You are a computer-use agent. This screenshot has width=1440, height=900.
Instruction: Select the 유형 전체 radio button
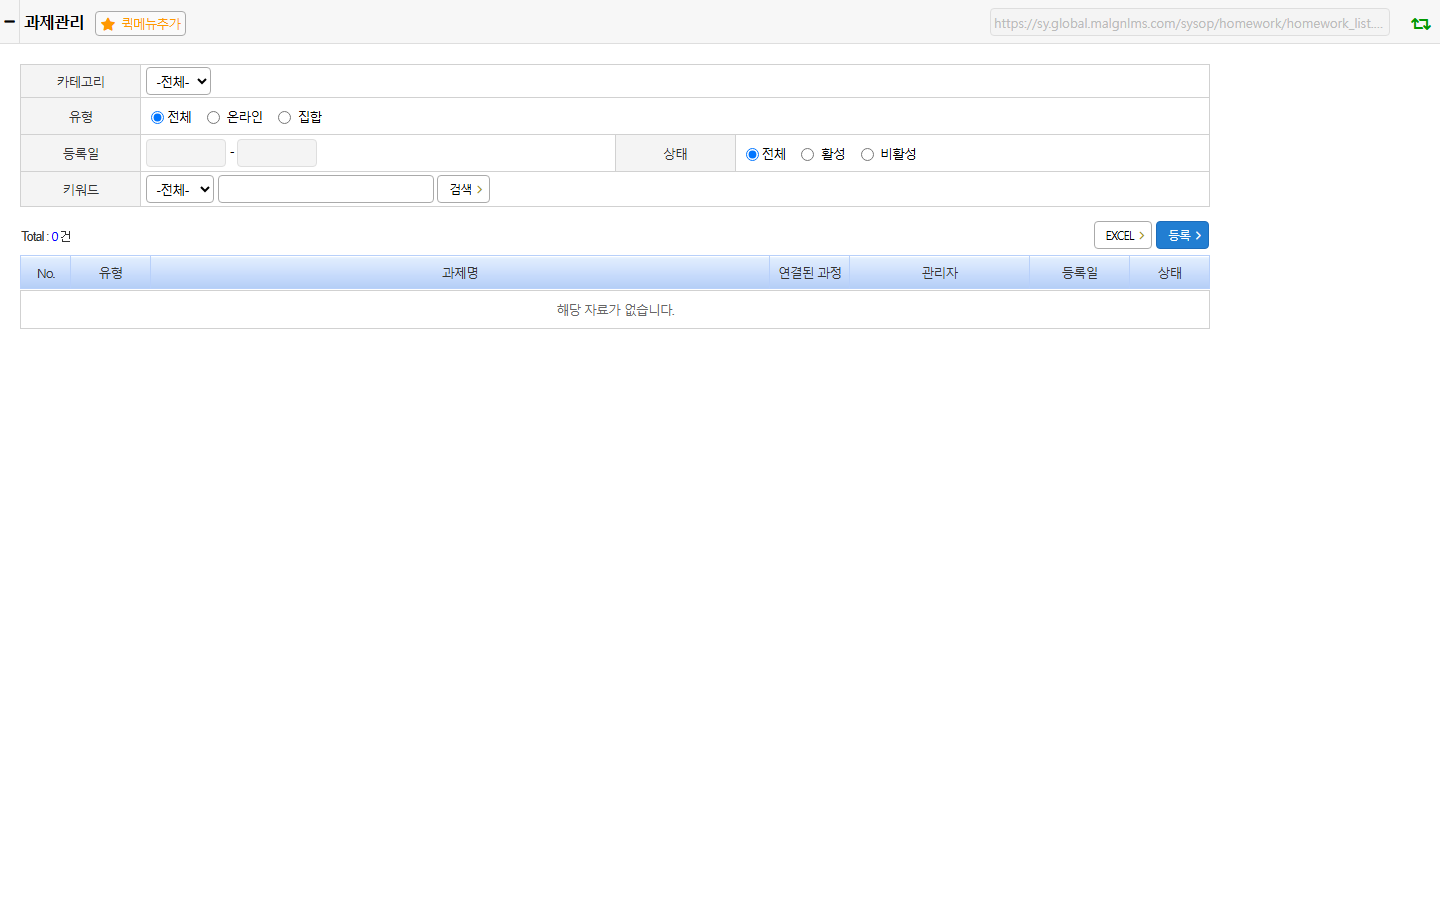pyautogui.click(x=157, y=117)
